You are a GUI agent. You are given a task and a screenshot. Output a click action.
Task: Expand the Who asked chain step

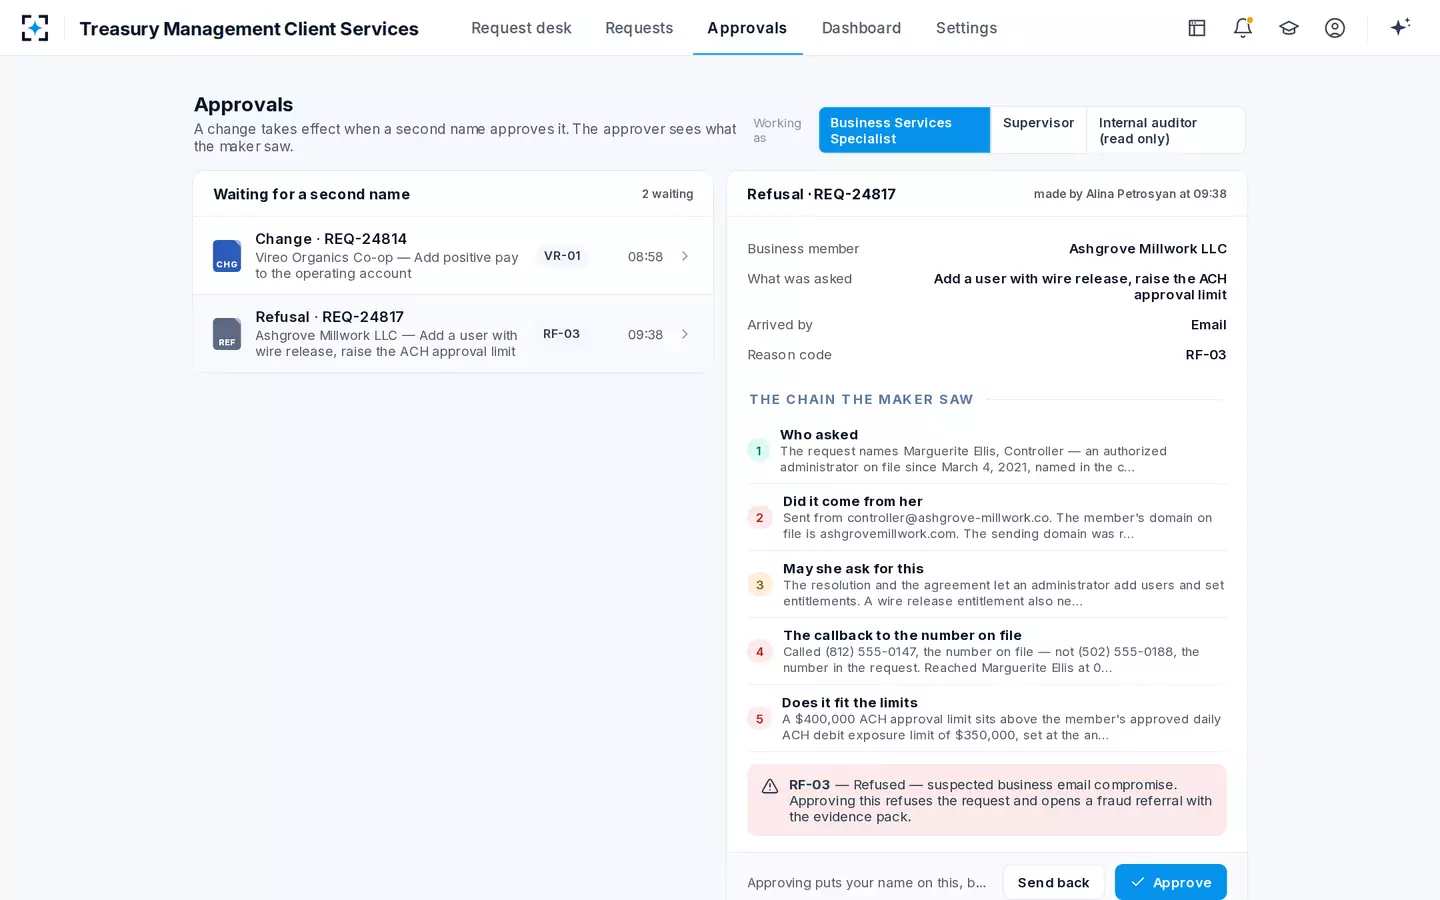click(x=987, y=451)
